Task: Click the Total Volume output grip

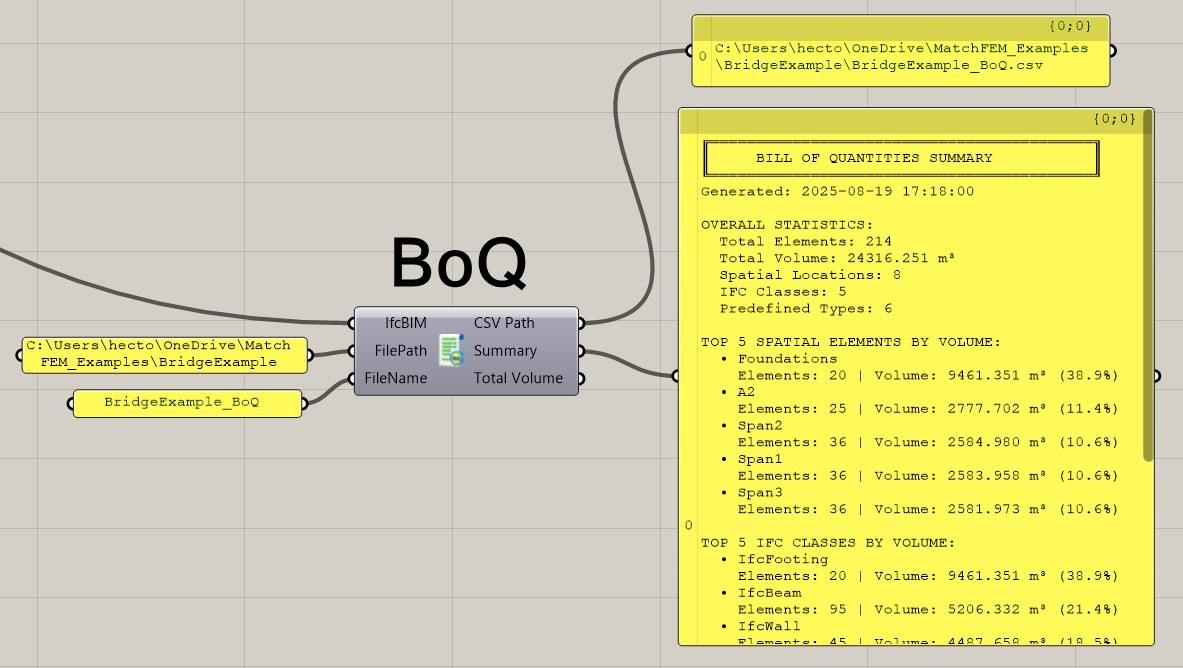Action: (582, 379)
